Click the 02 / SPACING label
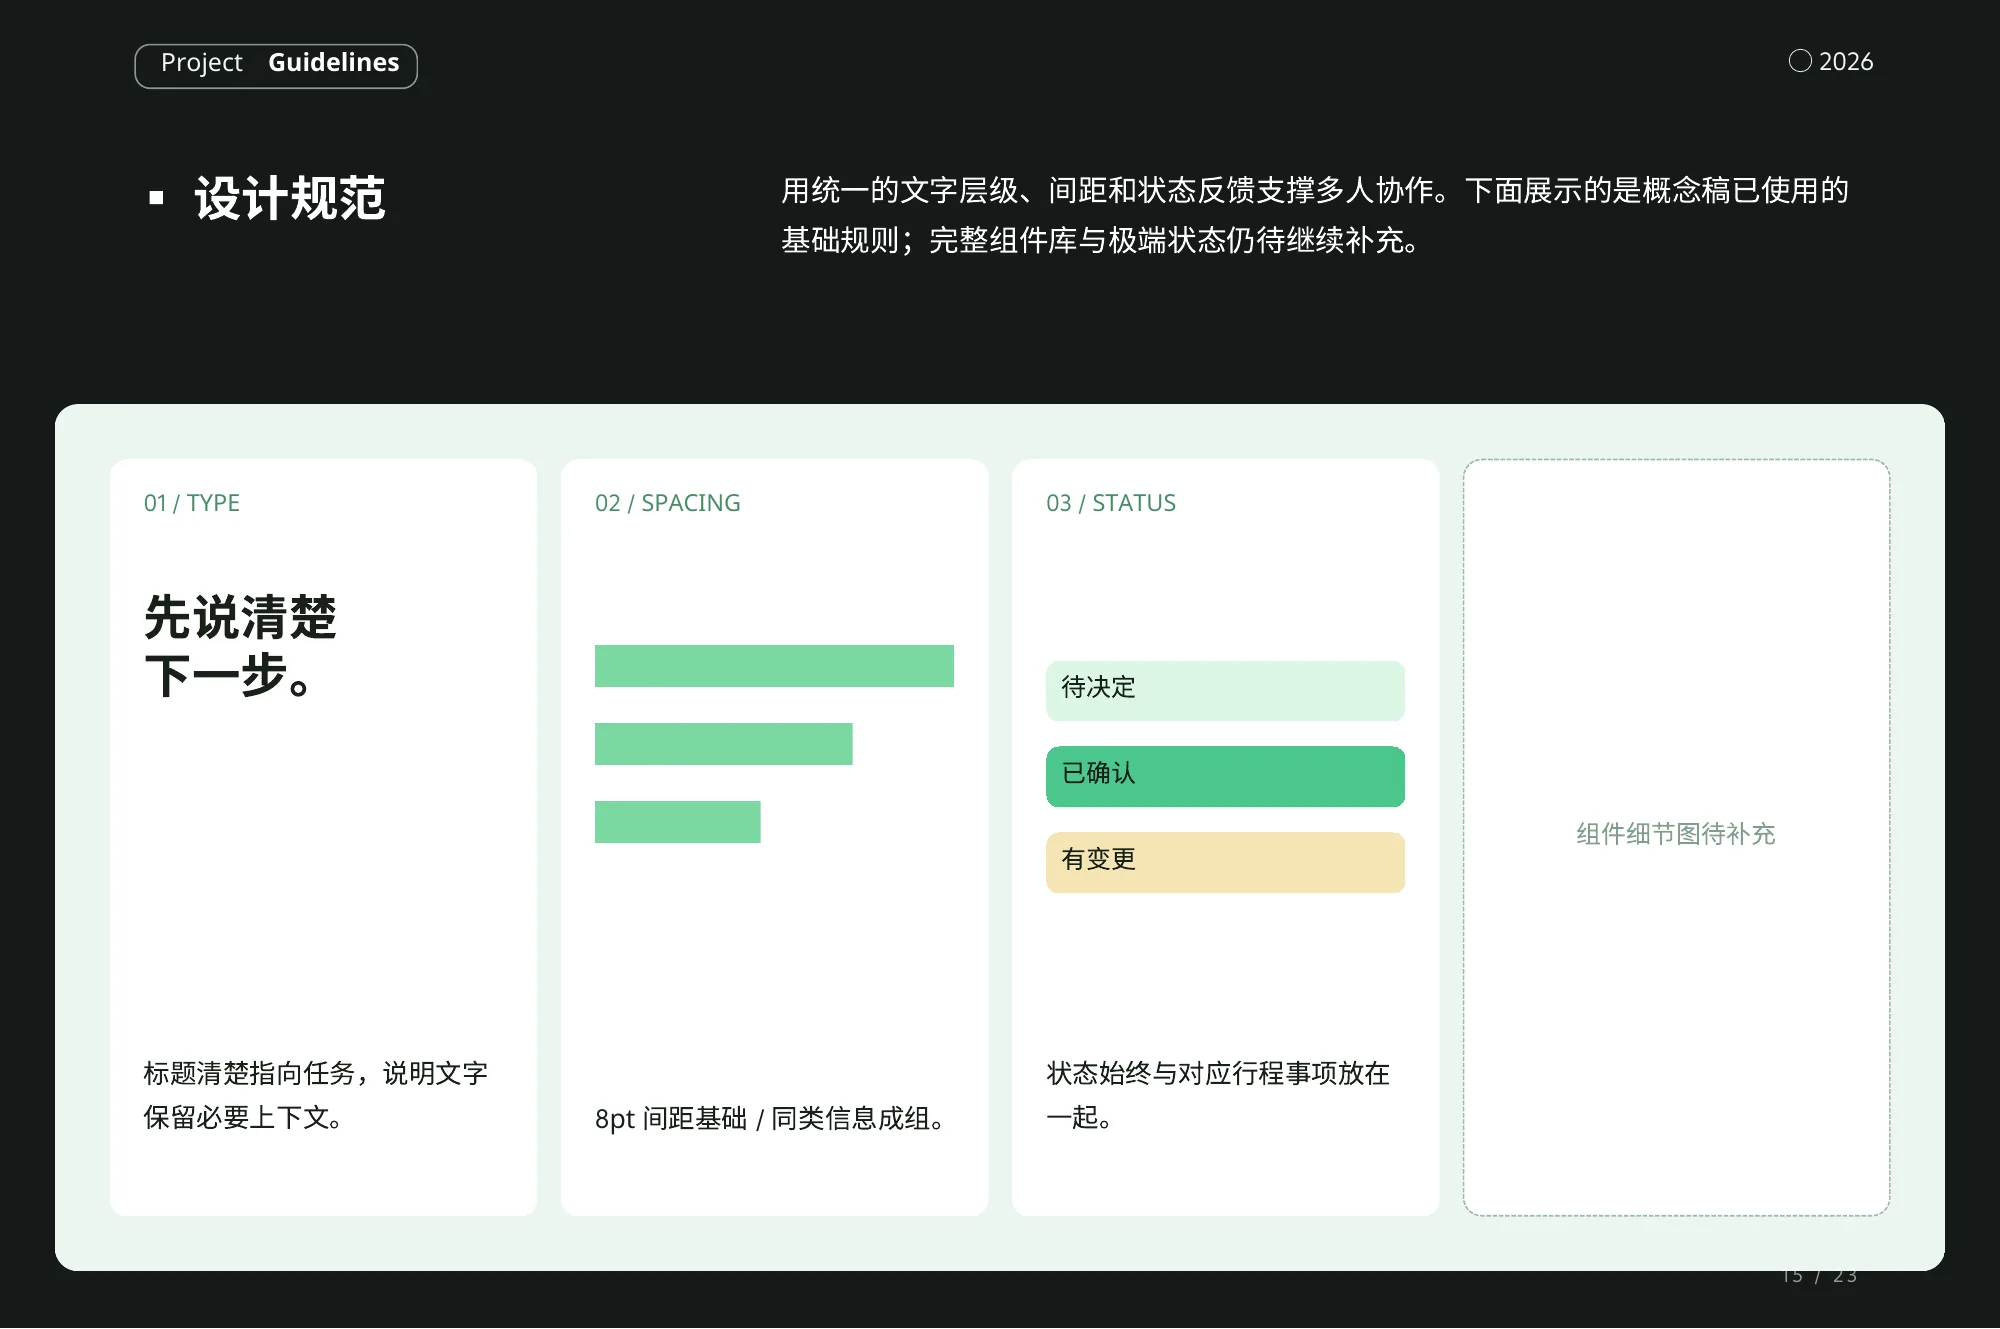Screen dimensions: 2000x1329 click(x=668, y=503)
